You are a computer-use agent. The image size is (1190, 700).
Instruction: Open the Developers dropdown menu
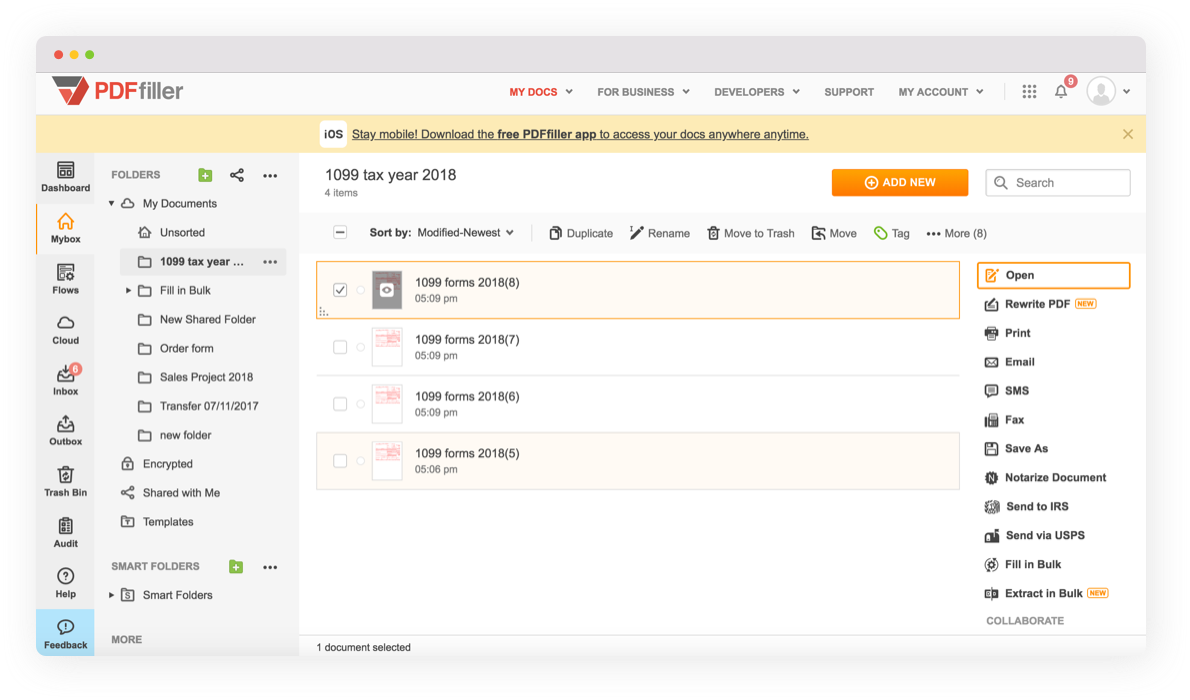tap(757, 92)
